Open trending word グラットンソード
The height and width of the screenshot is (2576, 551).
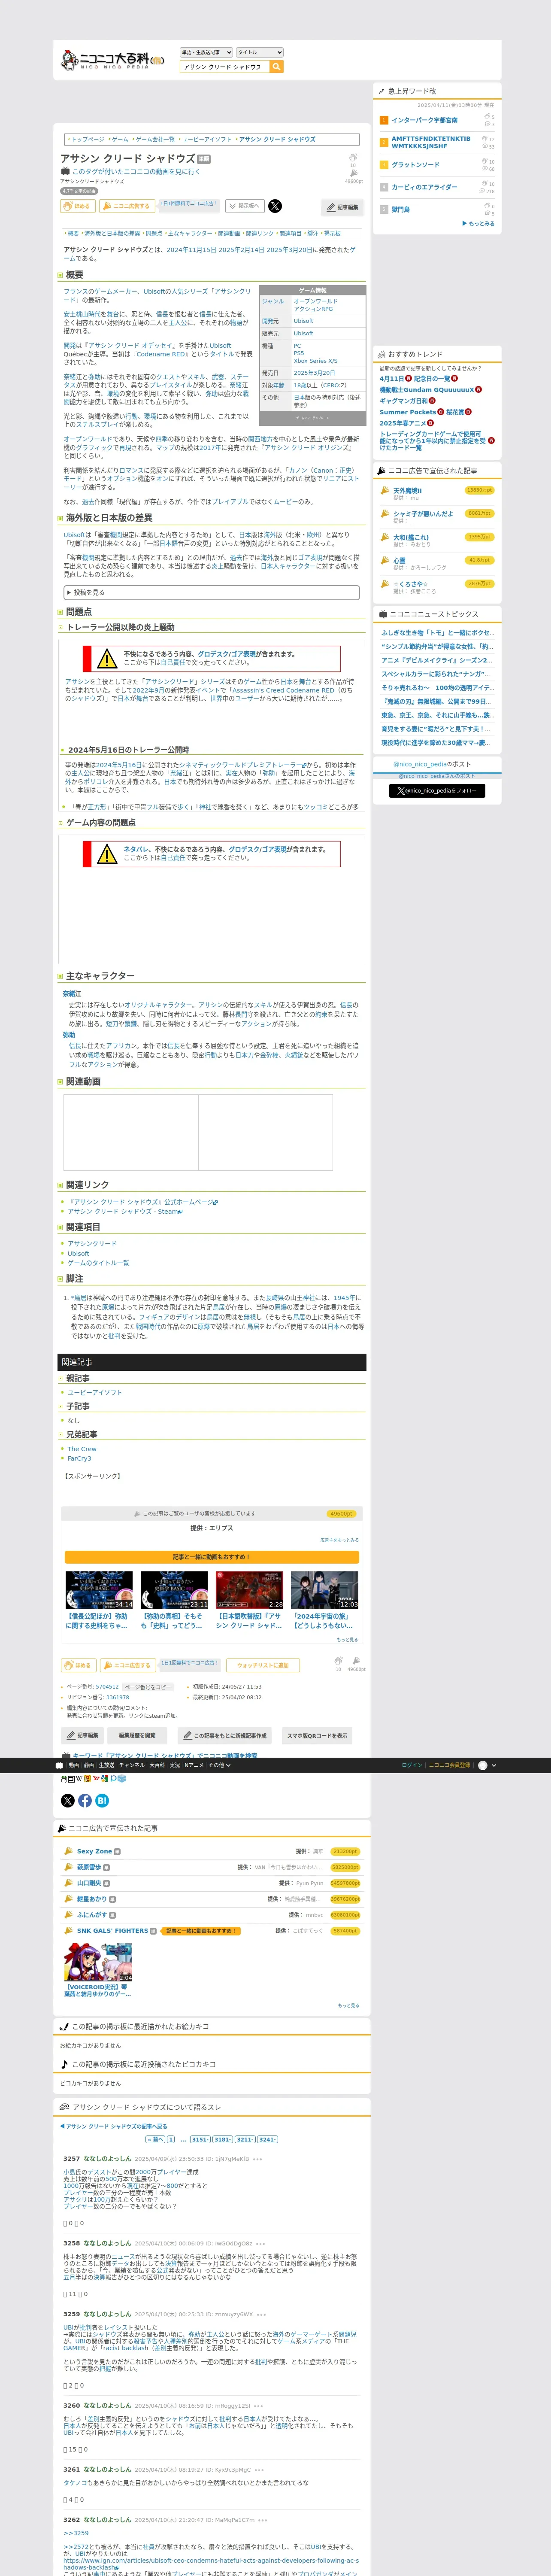pos(415,165)
